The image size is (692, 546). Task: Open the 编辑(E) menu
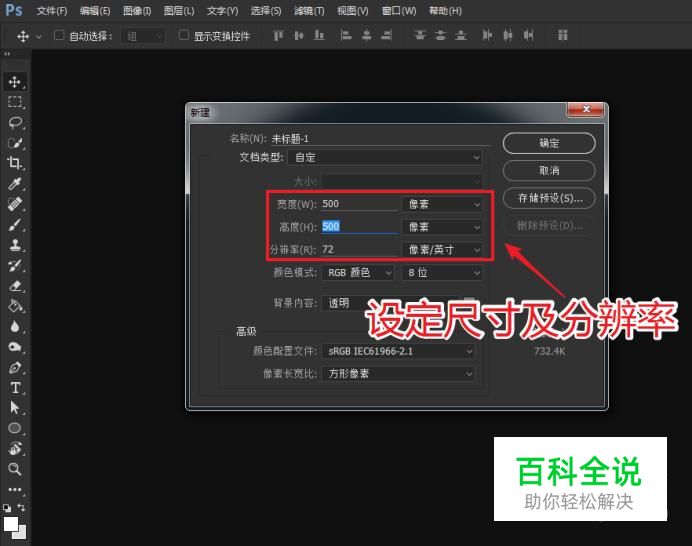point(95,11)
